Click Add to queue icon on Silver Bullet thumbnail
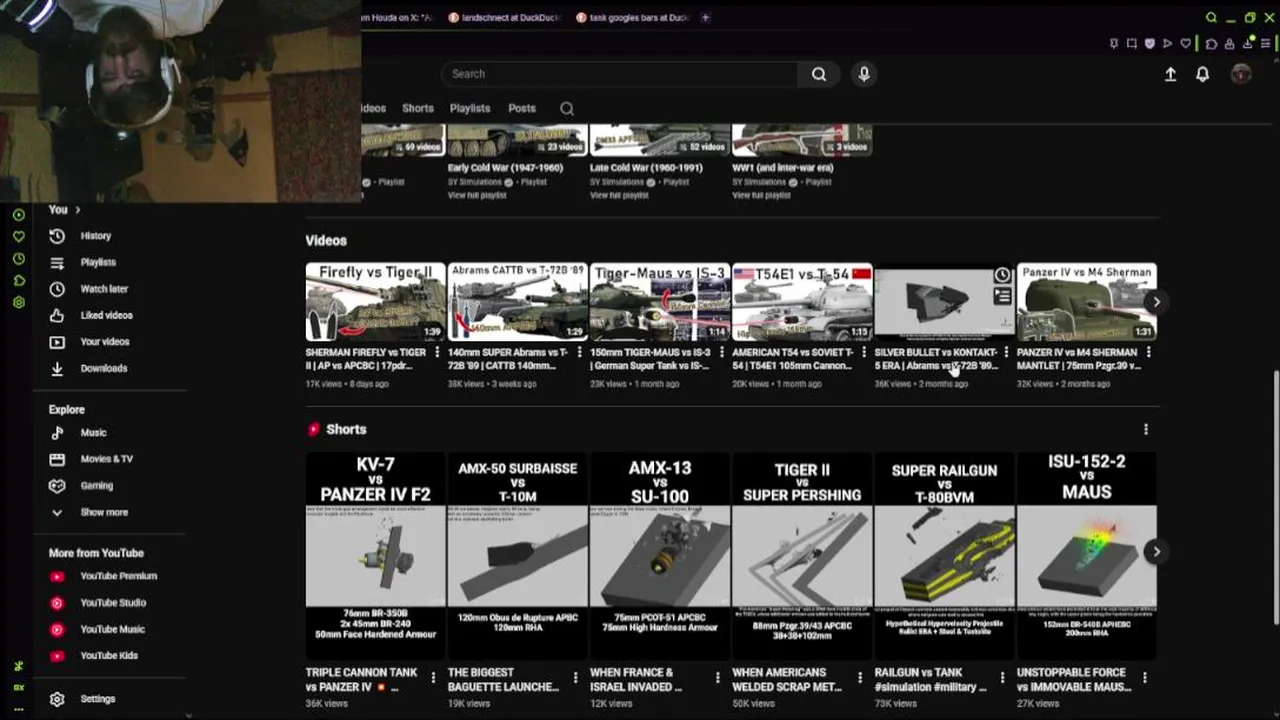The width and height of the screenshot is (1280, 720). pos(1002,297)
